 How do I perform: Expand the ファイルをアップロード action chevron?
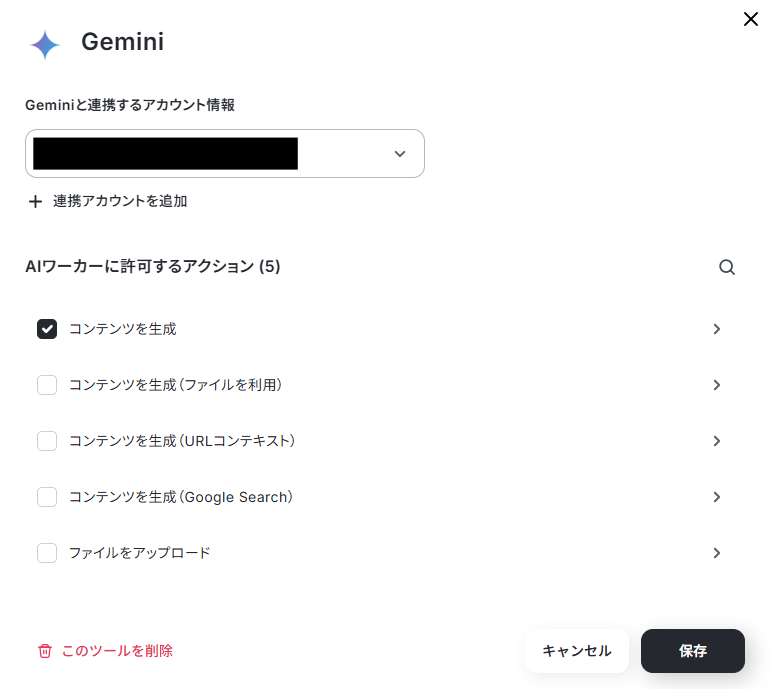pos(716,553)
